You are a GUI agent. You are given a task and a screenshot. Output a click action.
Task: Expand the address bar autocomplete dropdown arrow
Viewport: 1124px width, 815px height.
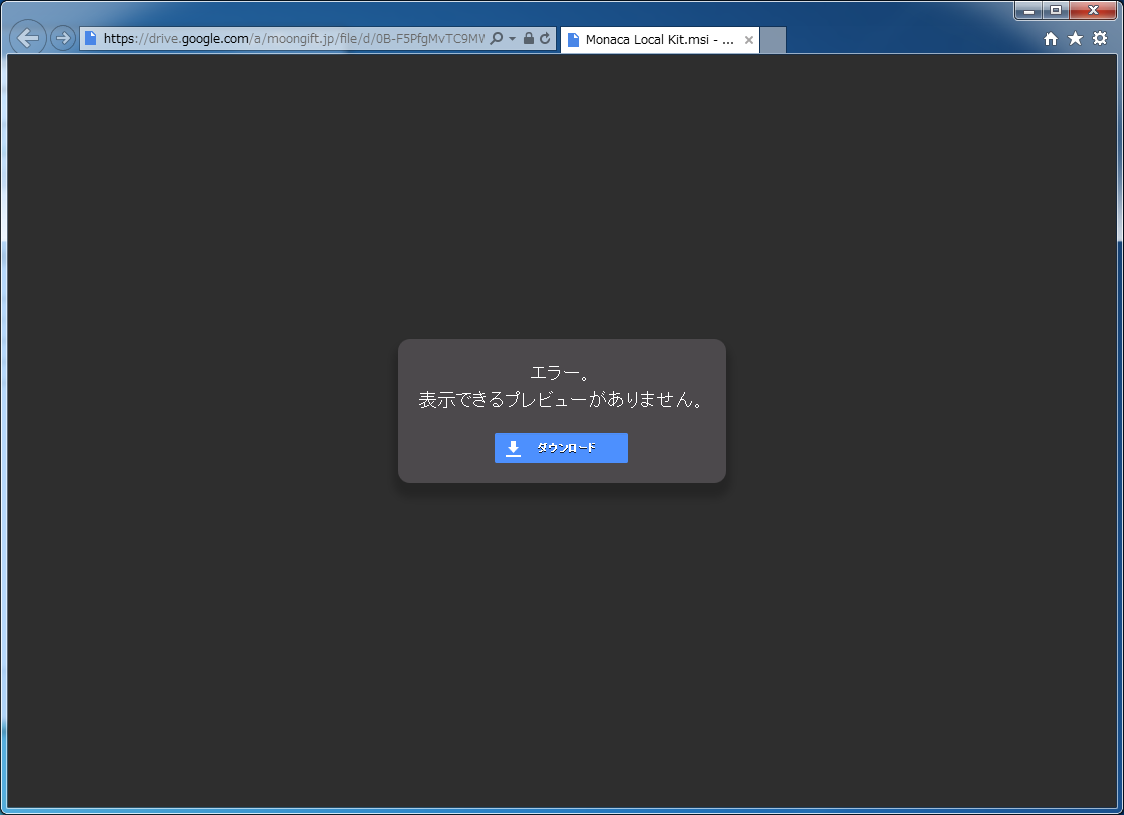point(512,39)
